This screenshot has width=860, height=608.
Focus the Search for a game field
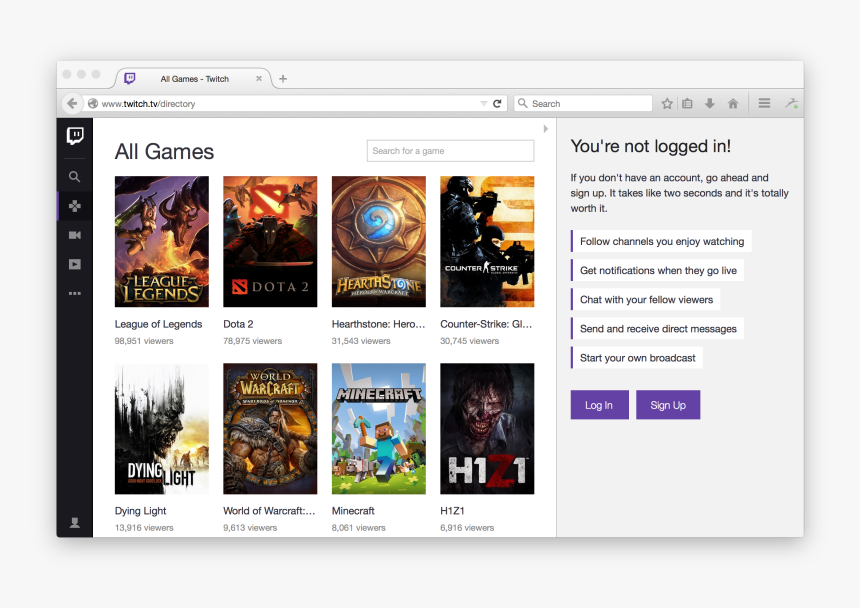tap(450, 151)
